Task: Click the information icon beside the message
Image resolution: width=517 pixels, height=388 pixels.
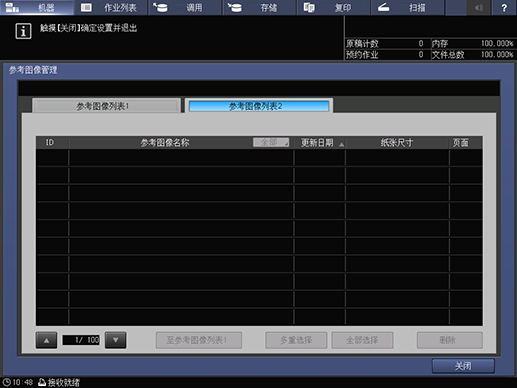Action: coord(23,31)
